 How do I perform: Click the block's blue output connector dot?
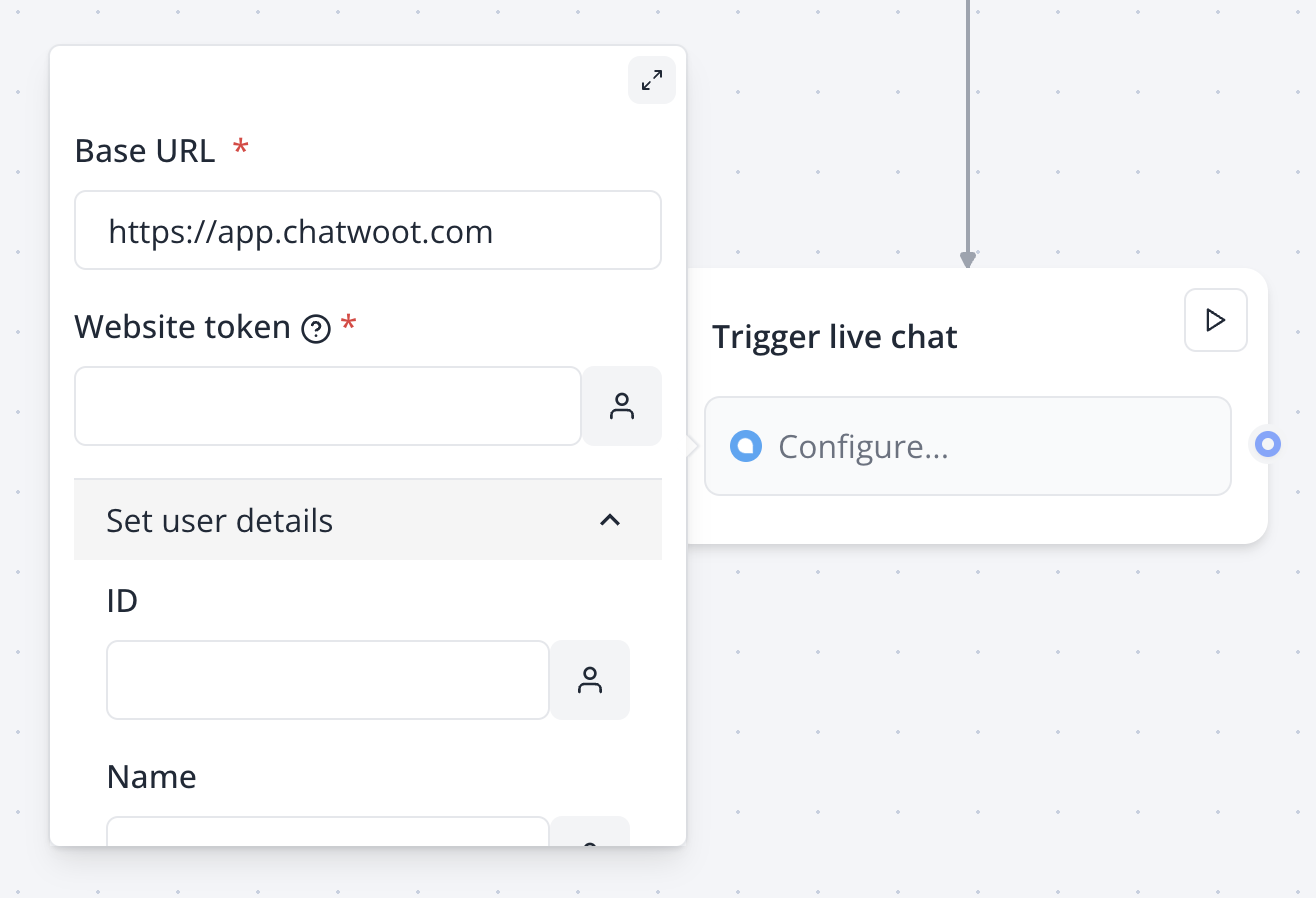tap(1268, 443)
